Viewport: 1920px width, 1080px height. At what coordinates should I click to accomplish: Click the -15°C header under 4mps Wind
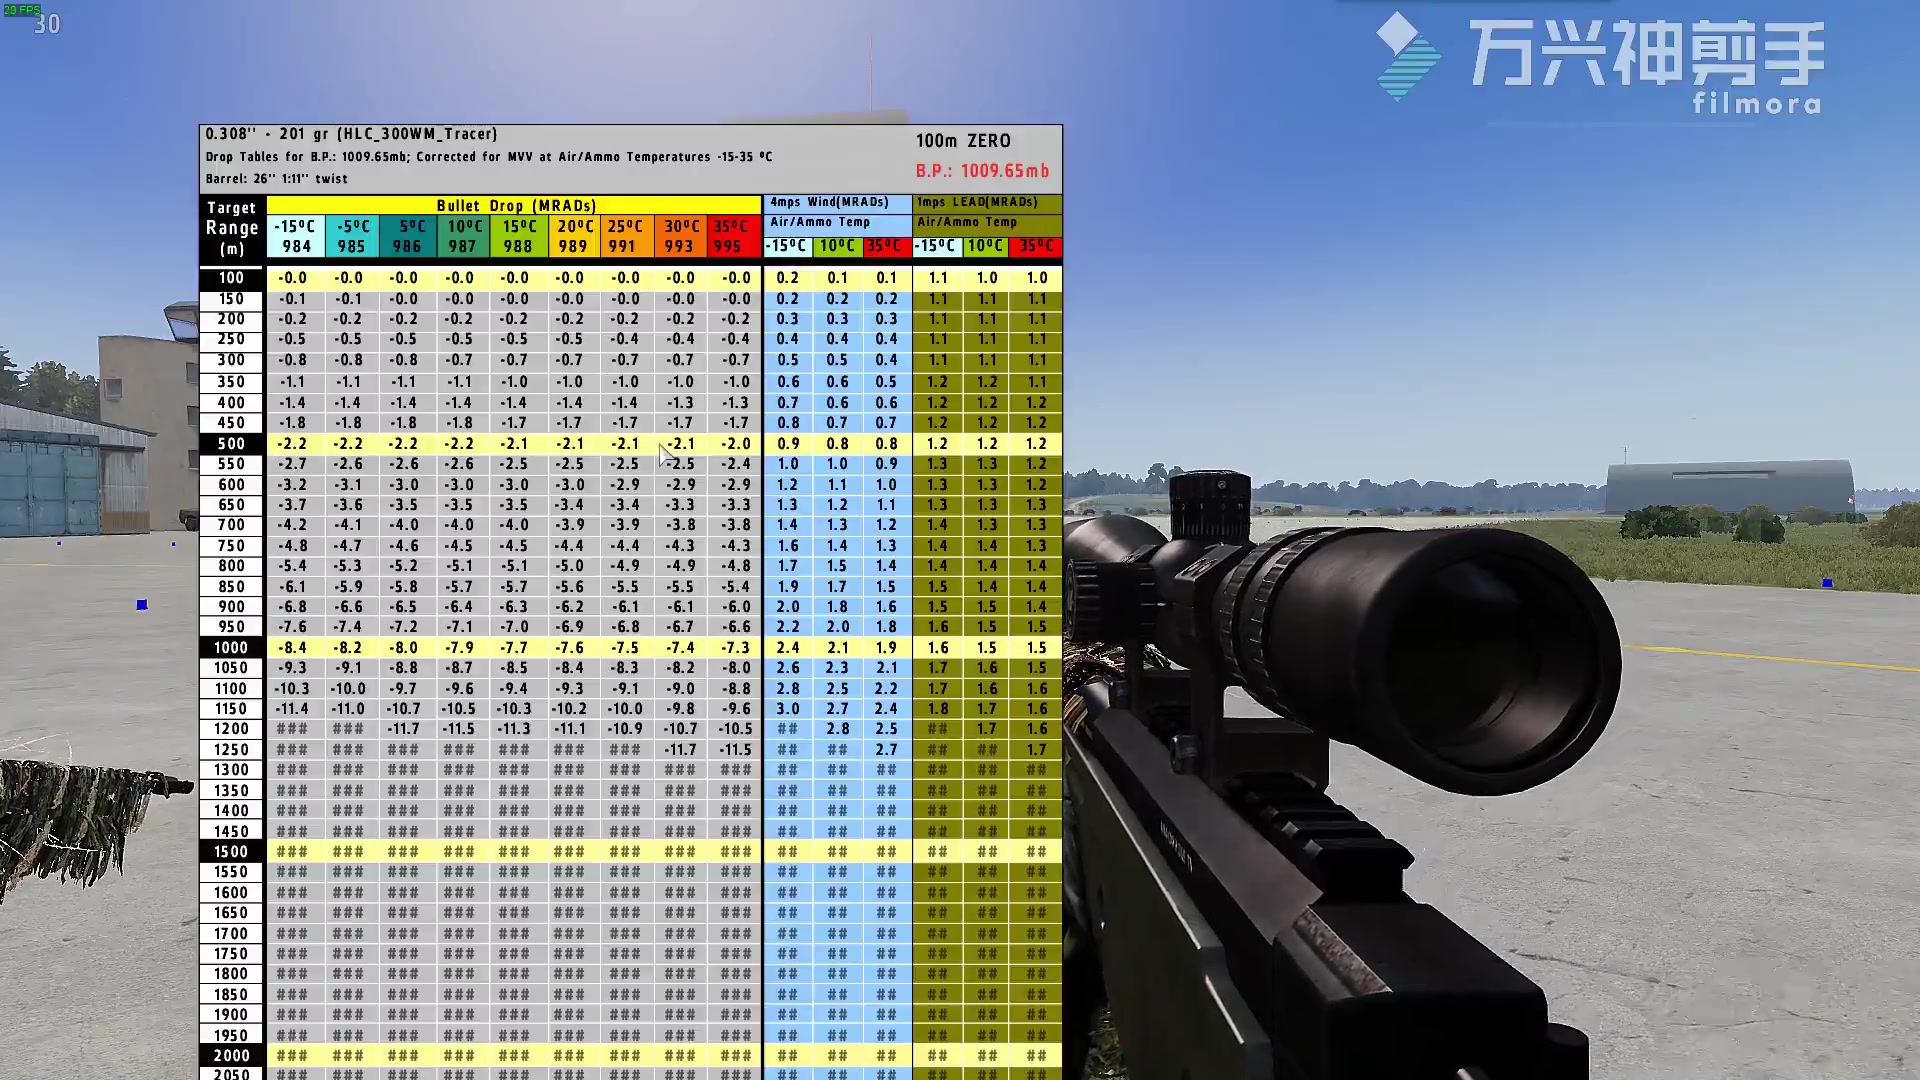(788, 245)
